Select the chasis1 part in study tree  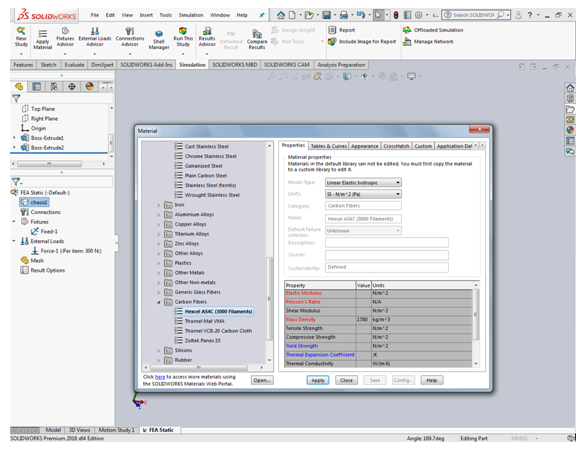pos(34,202)
